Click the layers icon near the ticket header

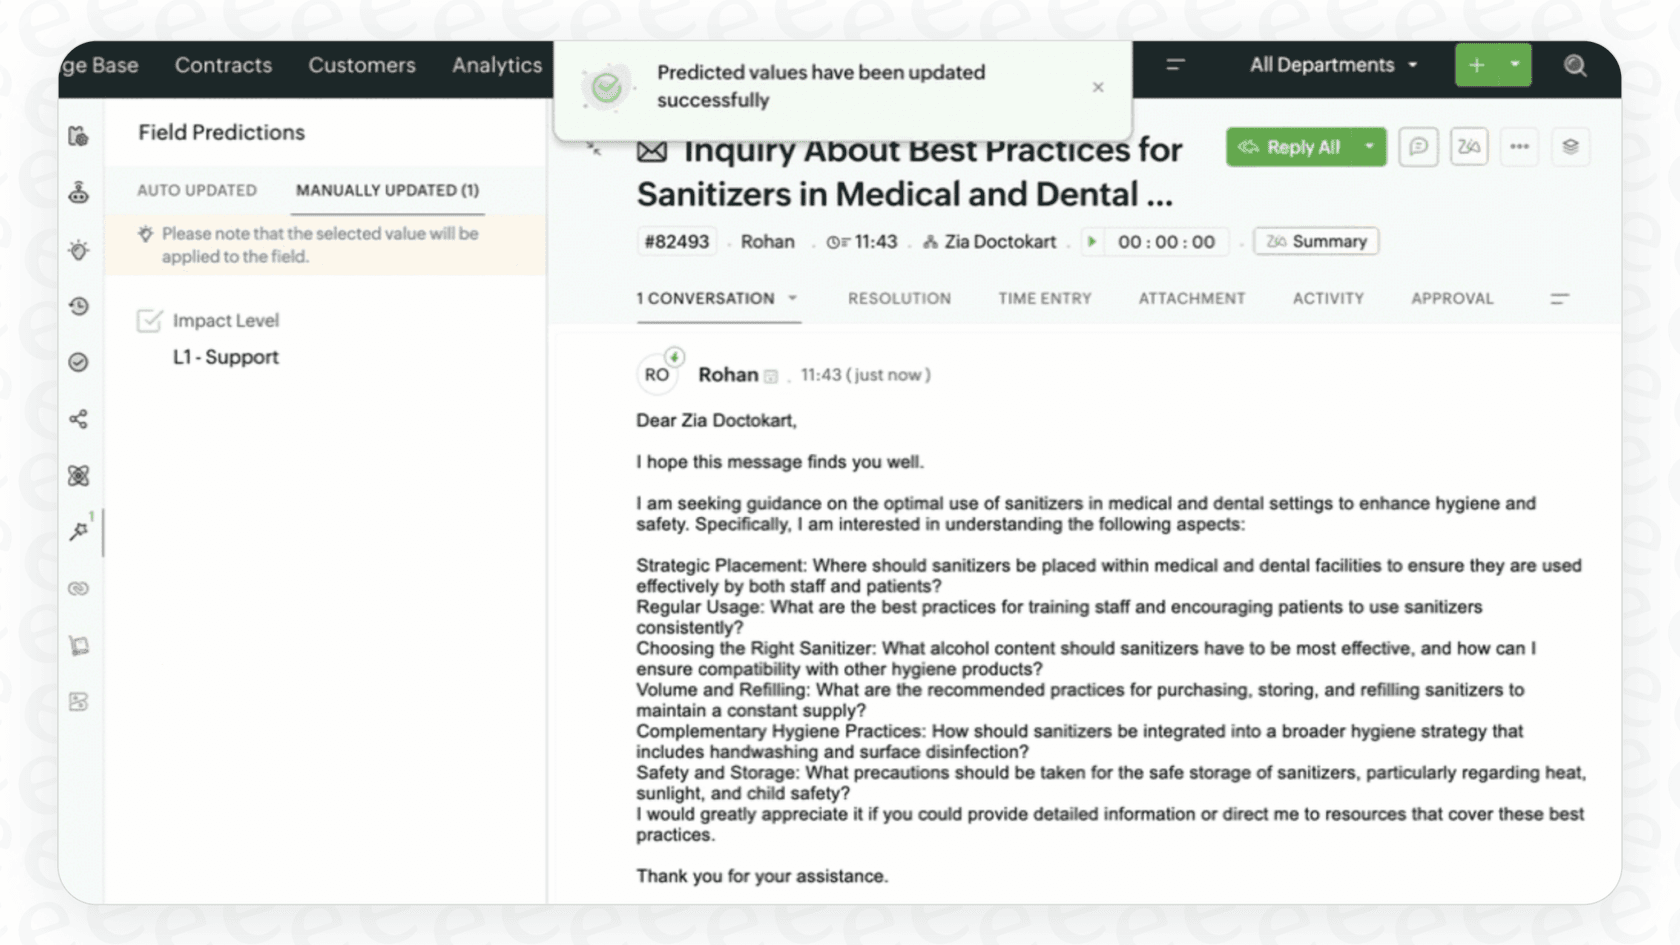(1570, 146)
